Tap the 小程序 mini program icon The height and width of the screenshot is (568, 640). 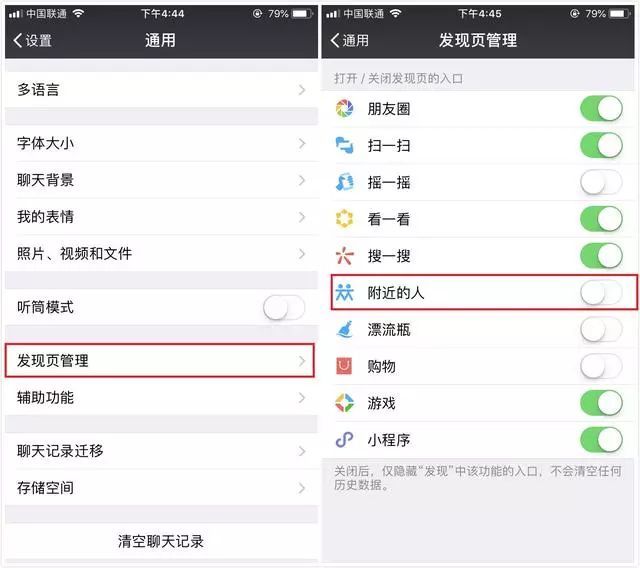pos(344,439)
